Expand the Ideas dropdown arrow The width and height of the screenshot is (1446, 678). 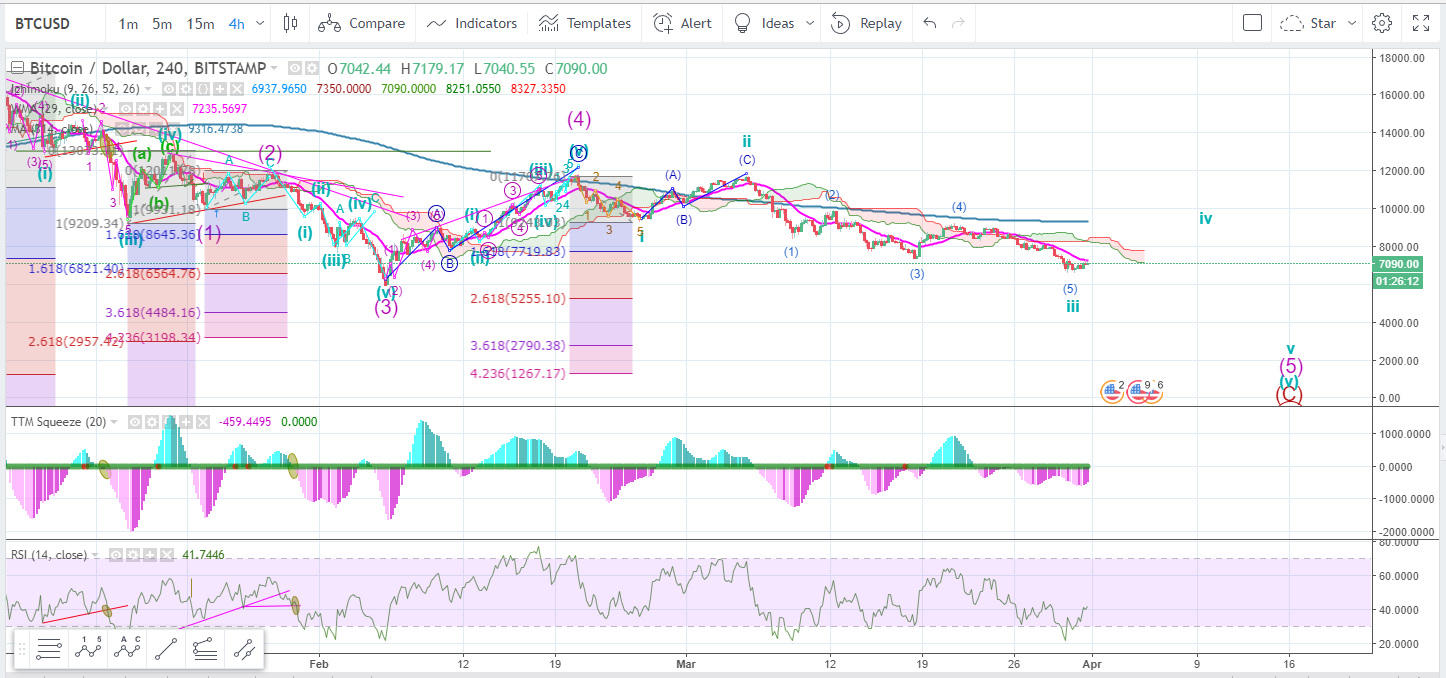click(809, 23)
